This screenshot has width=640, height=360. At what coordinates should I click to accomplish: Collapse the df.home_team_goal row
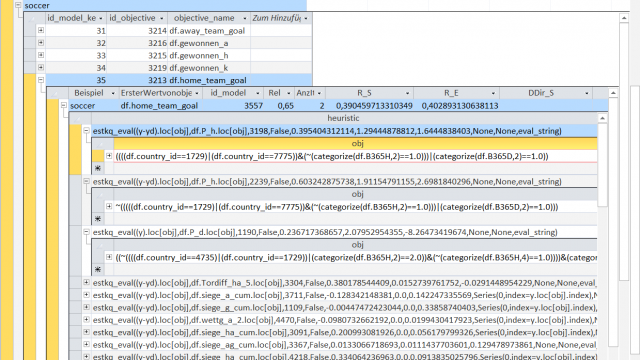(x=41, y=80)
